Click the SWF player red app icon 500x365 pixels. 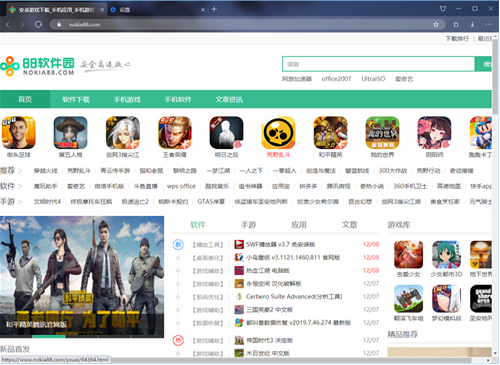pos(239,244)
